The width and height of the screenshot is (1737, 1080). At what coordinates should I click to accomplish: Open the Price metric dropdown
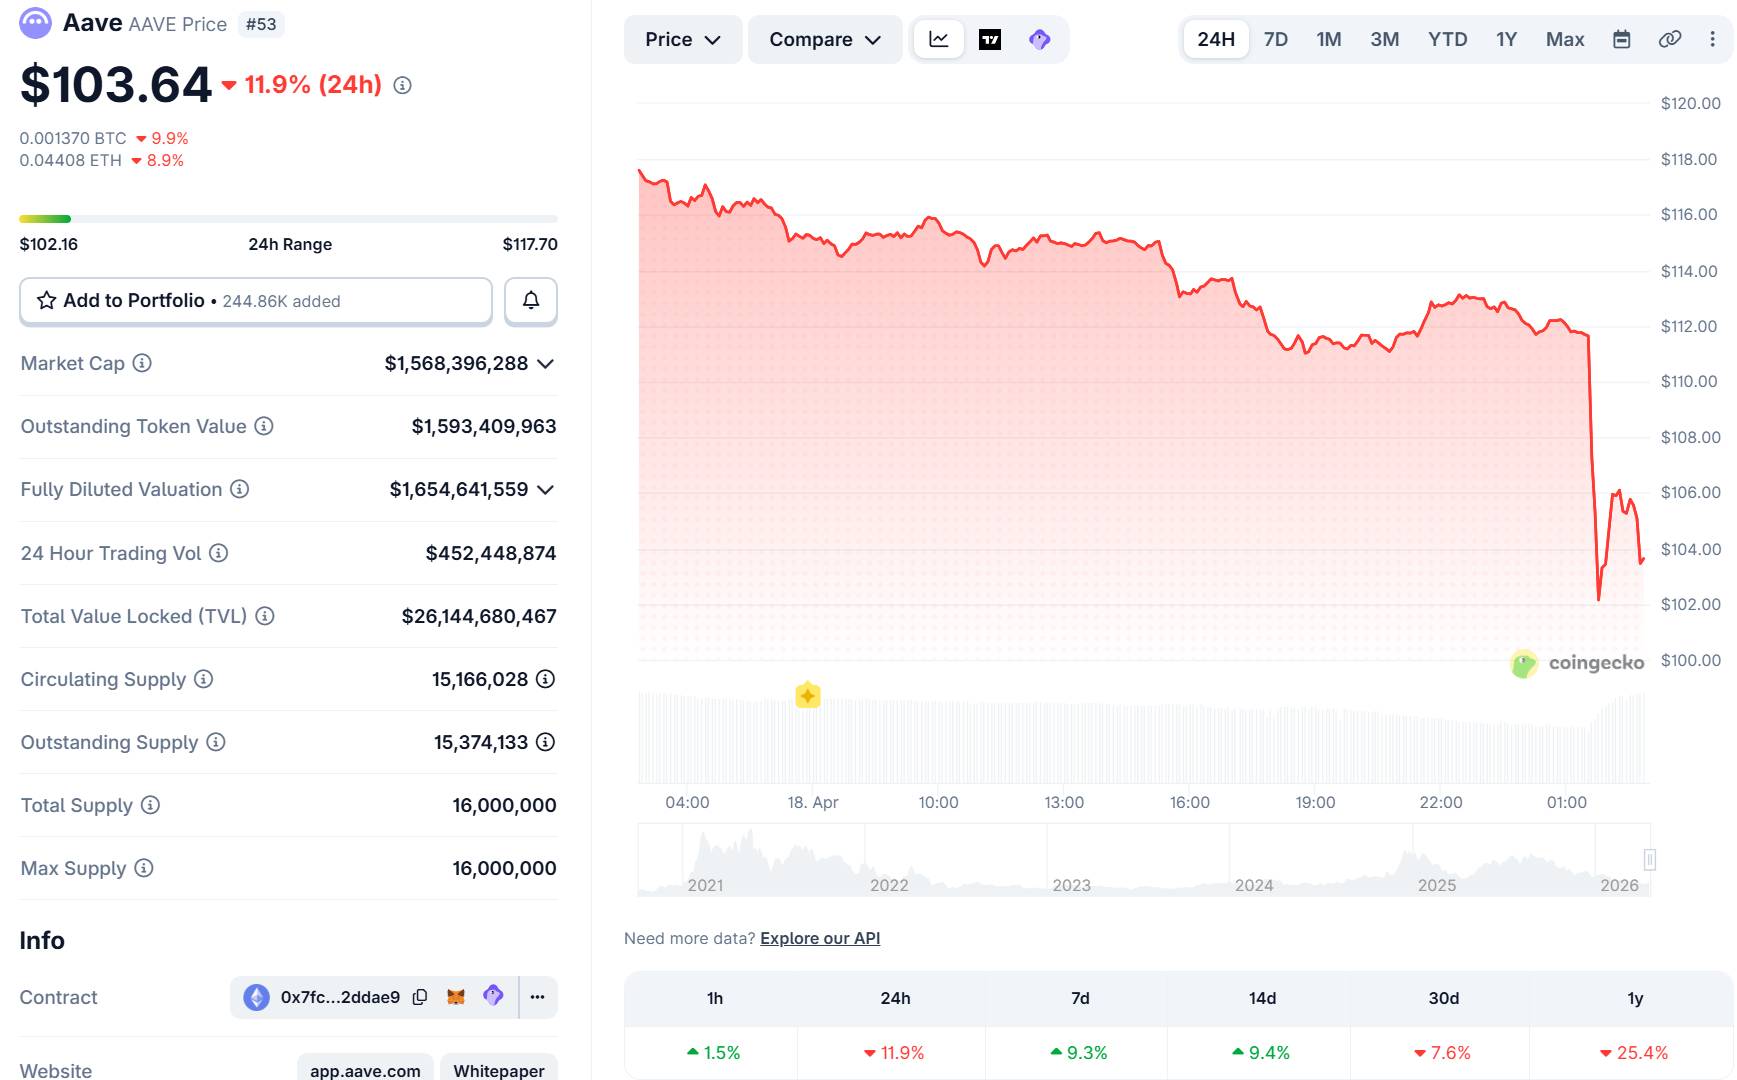click(x=682, y=39)
